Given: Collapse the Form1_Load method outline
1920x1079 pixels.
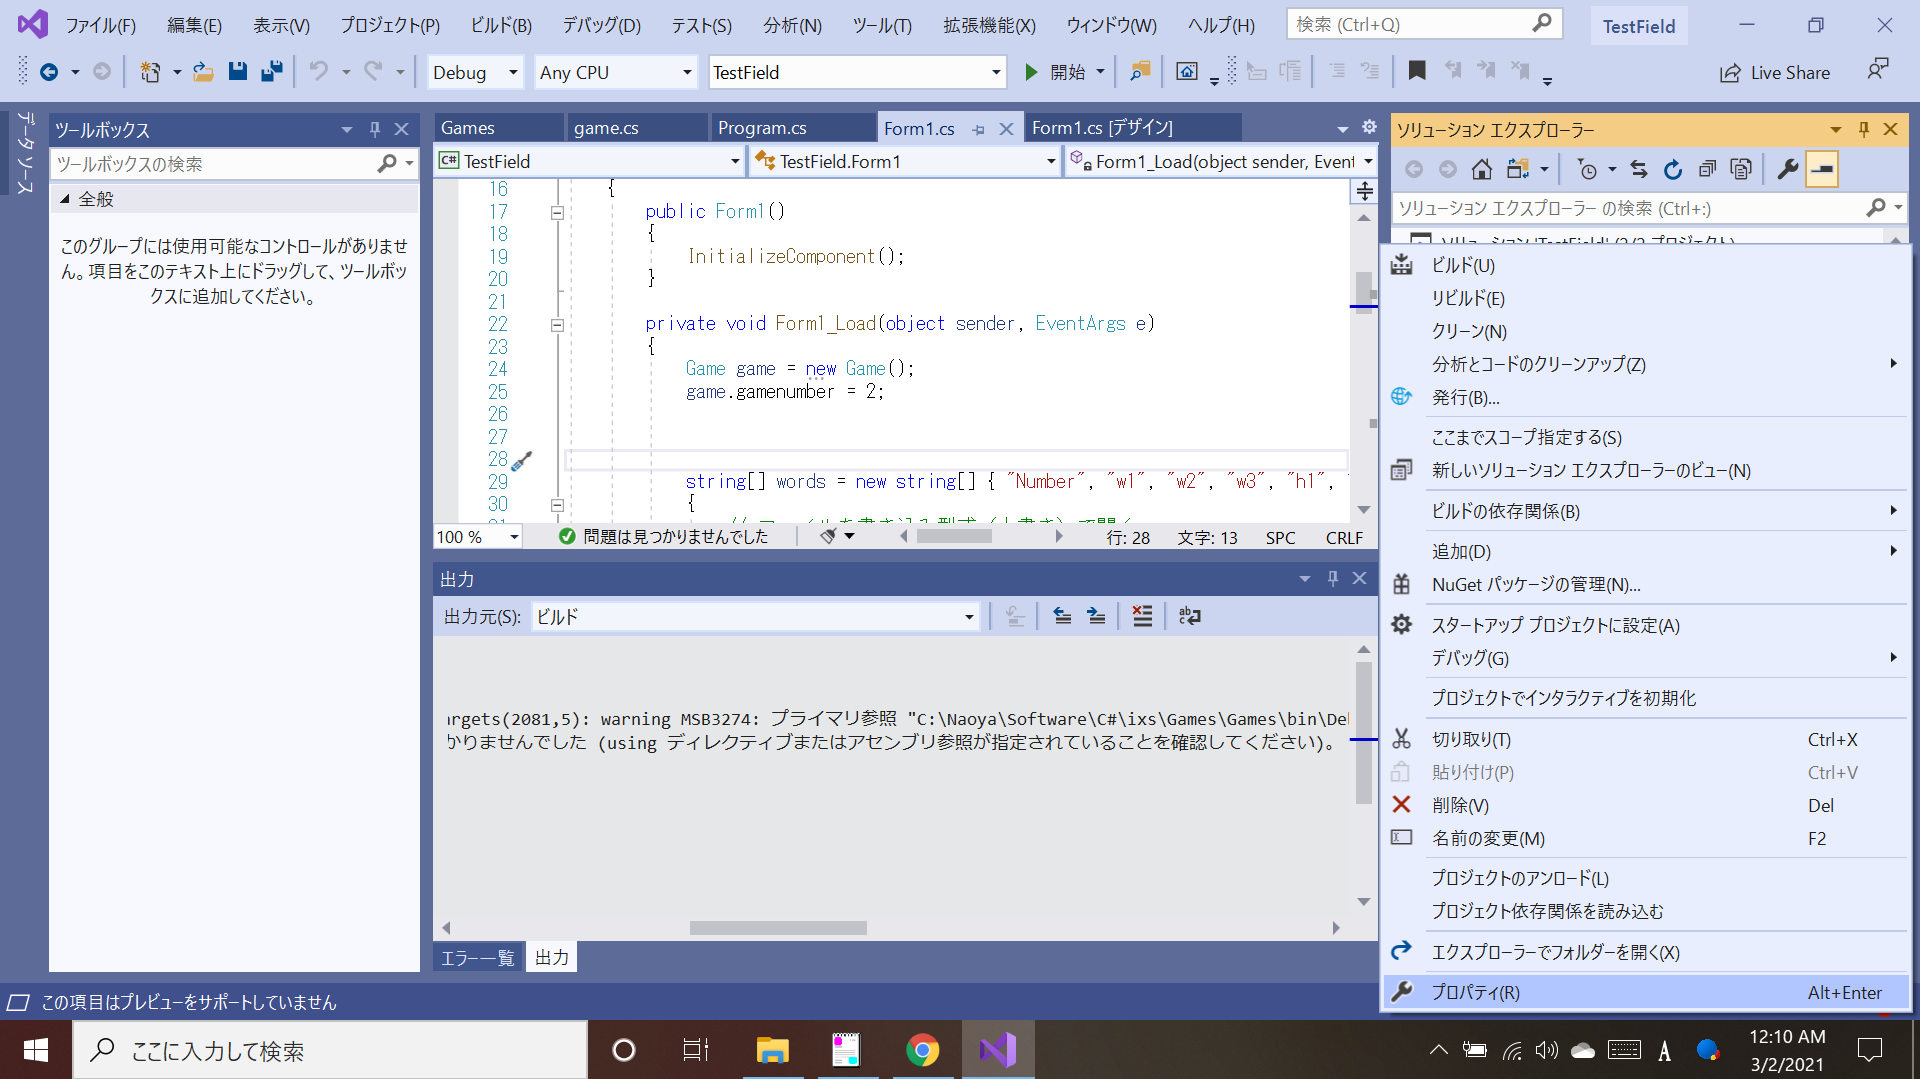Looking at the screenshot, I should [x=557, y=325].
